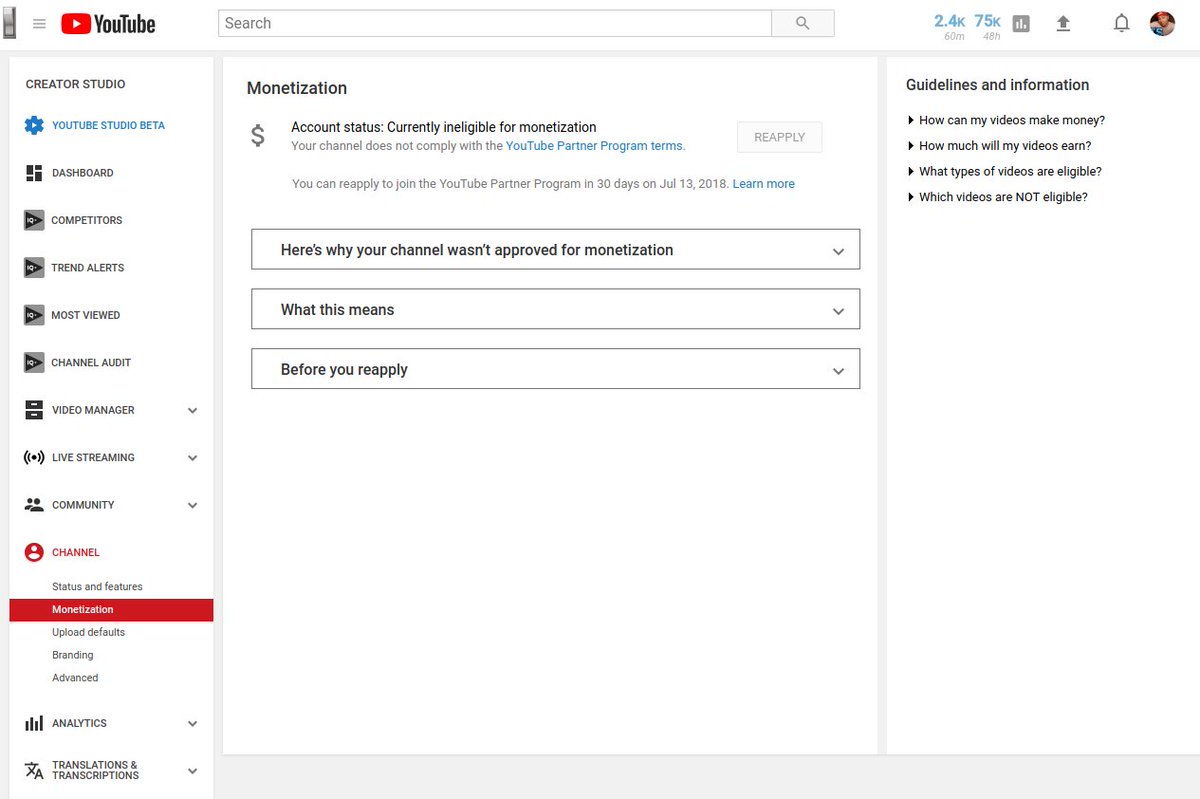Click the Translations language icon

[x=34, y=770]
